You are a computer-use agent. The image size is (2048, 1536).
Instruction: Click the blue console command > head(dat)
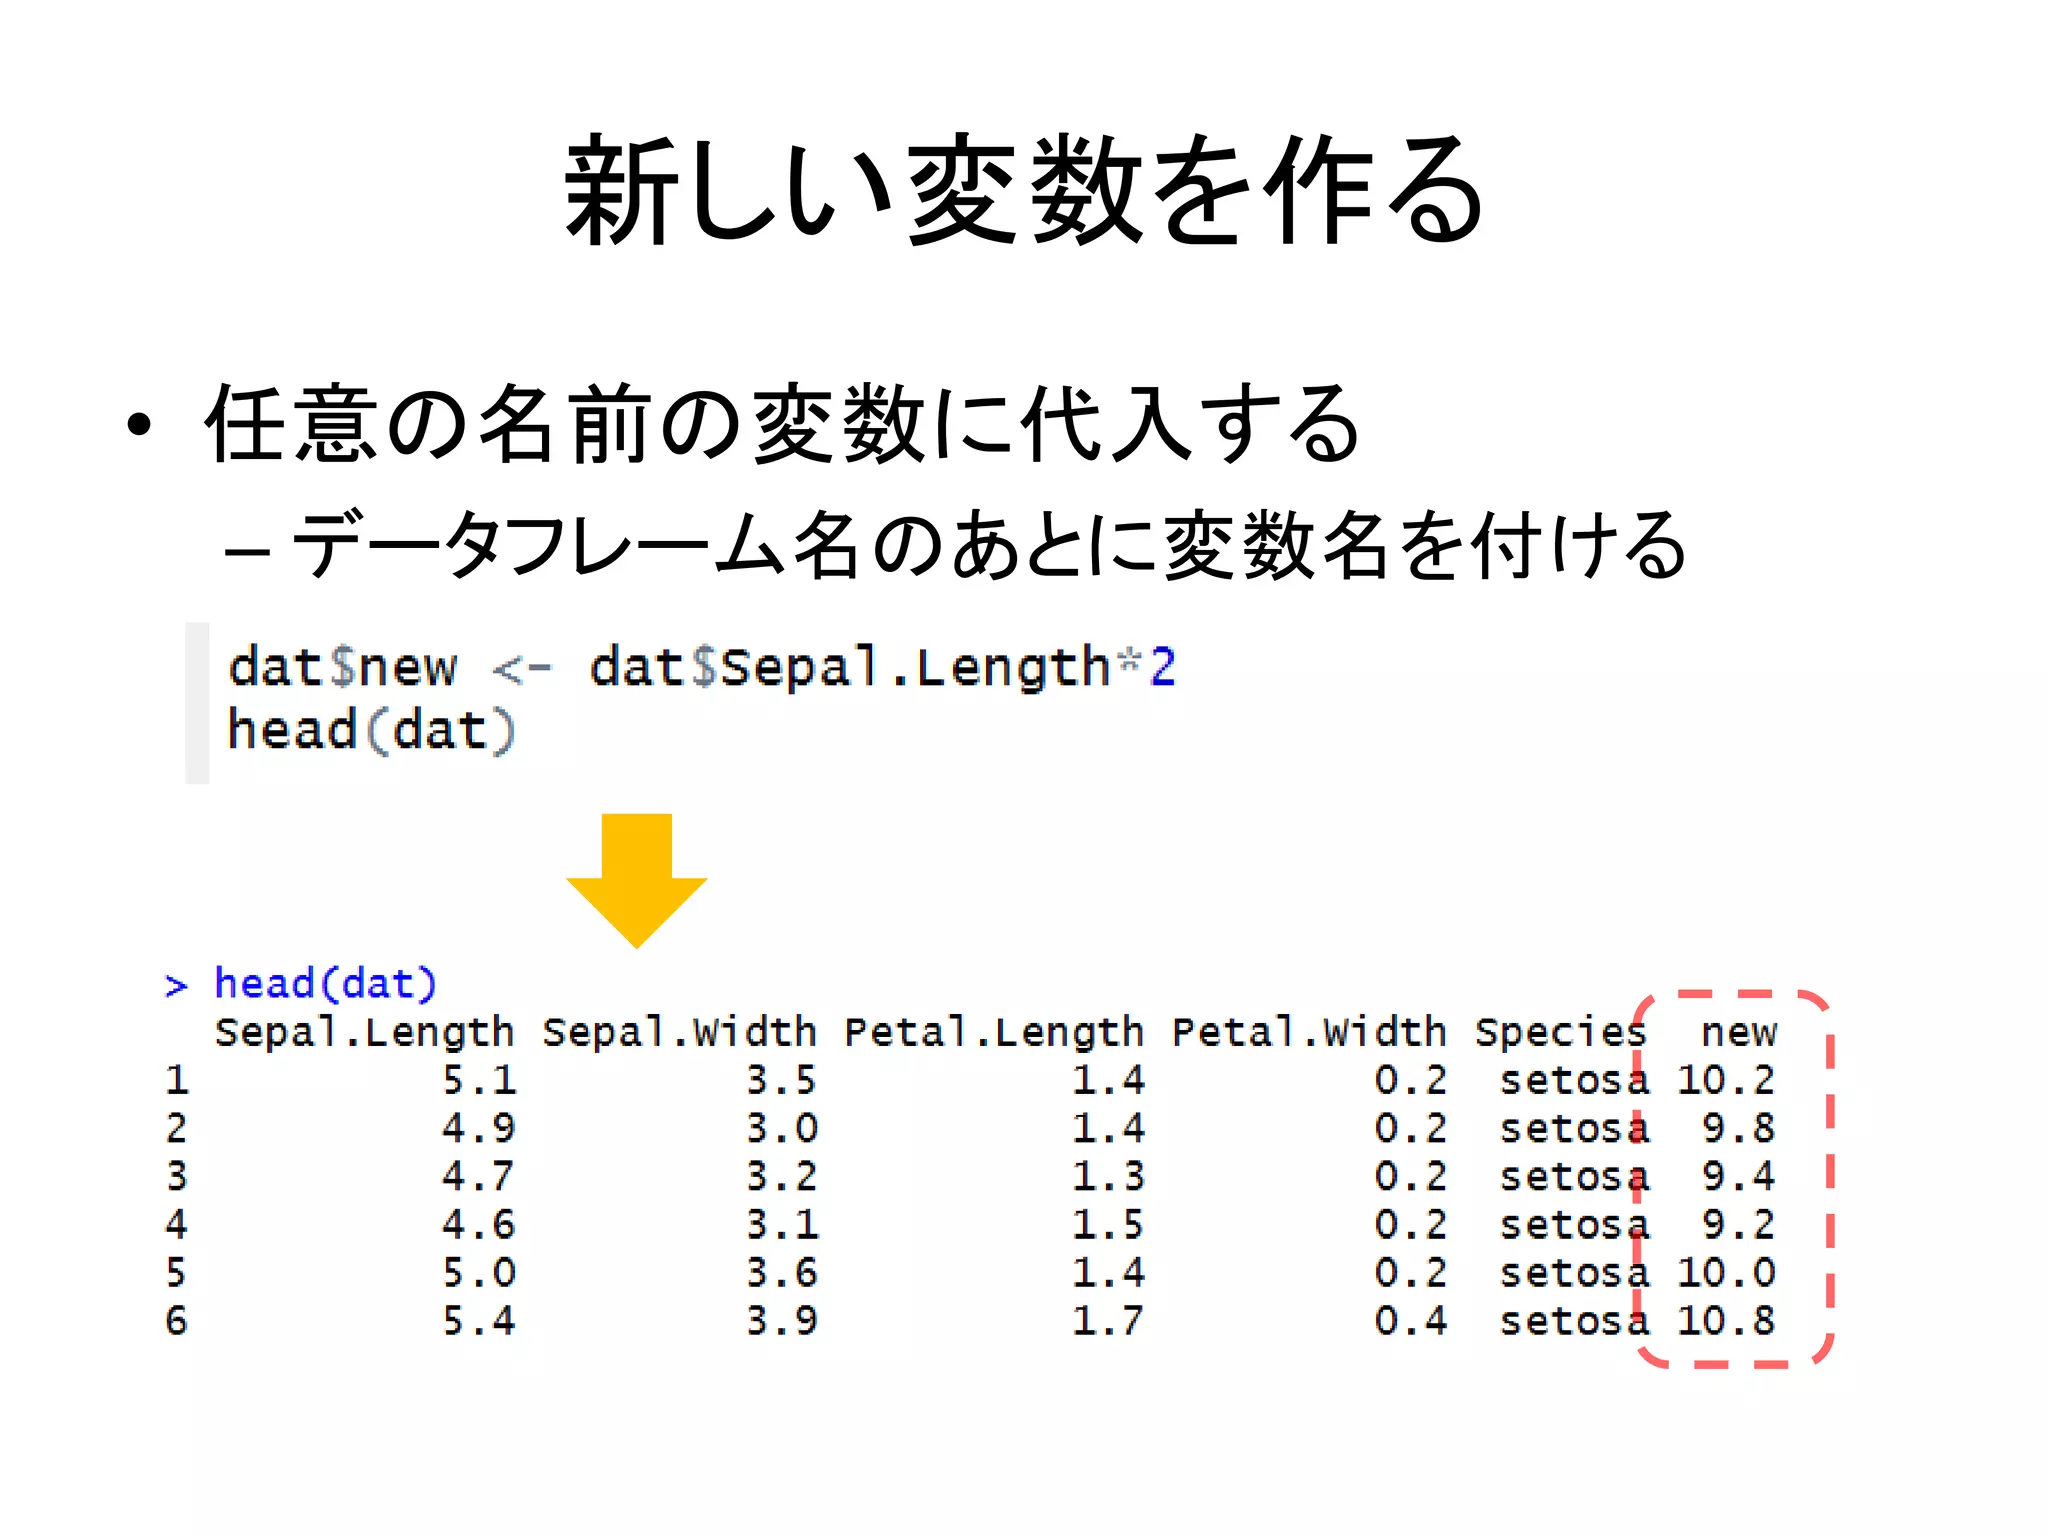[301, 984]
